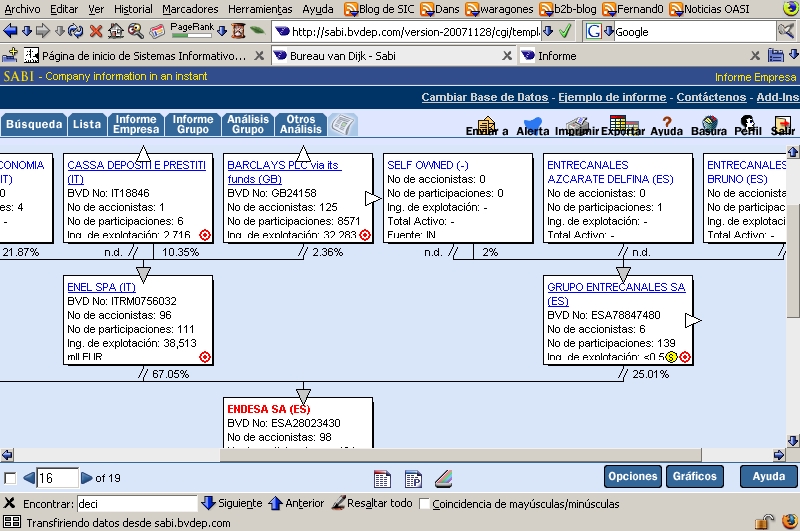Click the table report icon in bottom bar

click(382, 479)
